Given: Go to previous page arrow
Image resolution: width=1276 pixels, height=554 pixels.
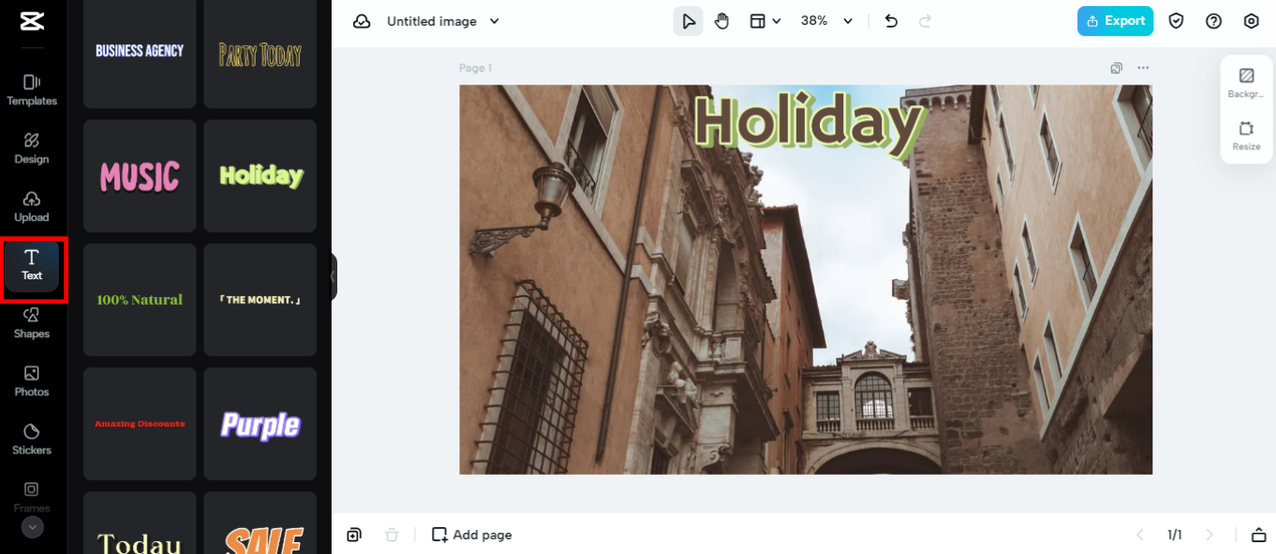Looking at the screenshot, I should pos(1139,535).
